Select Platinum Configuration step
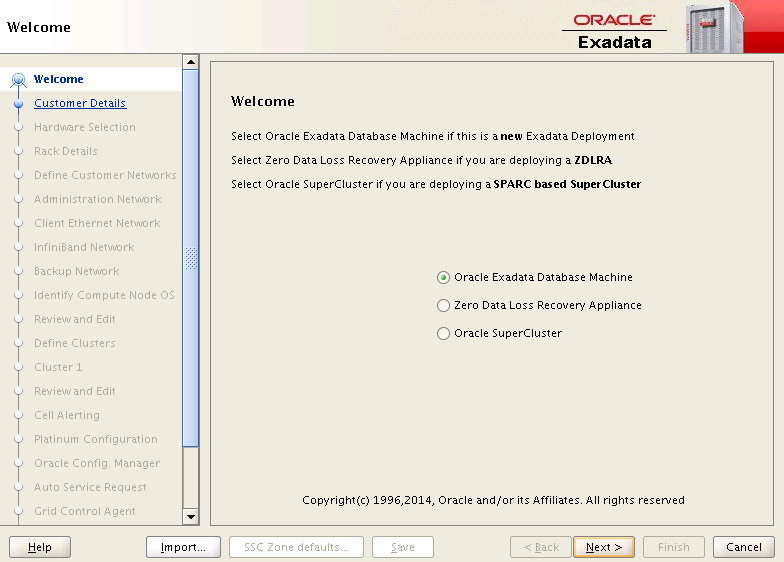The height and width of the screenshot is (562, 784). click(96, 439)
